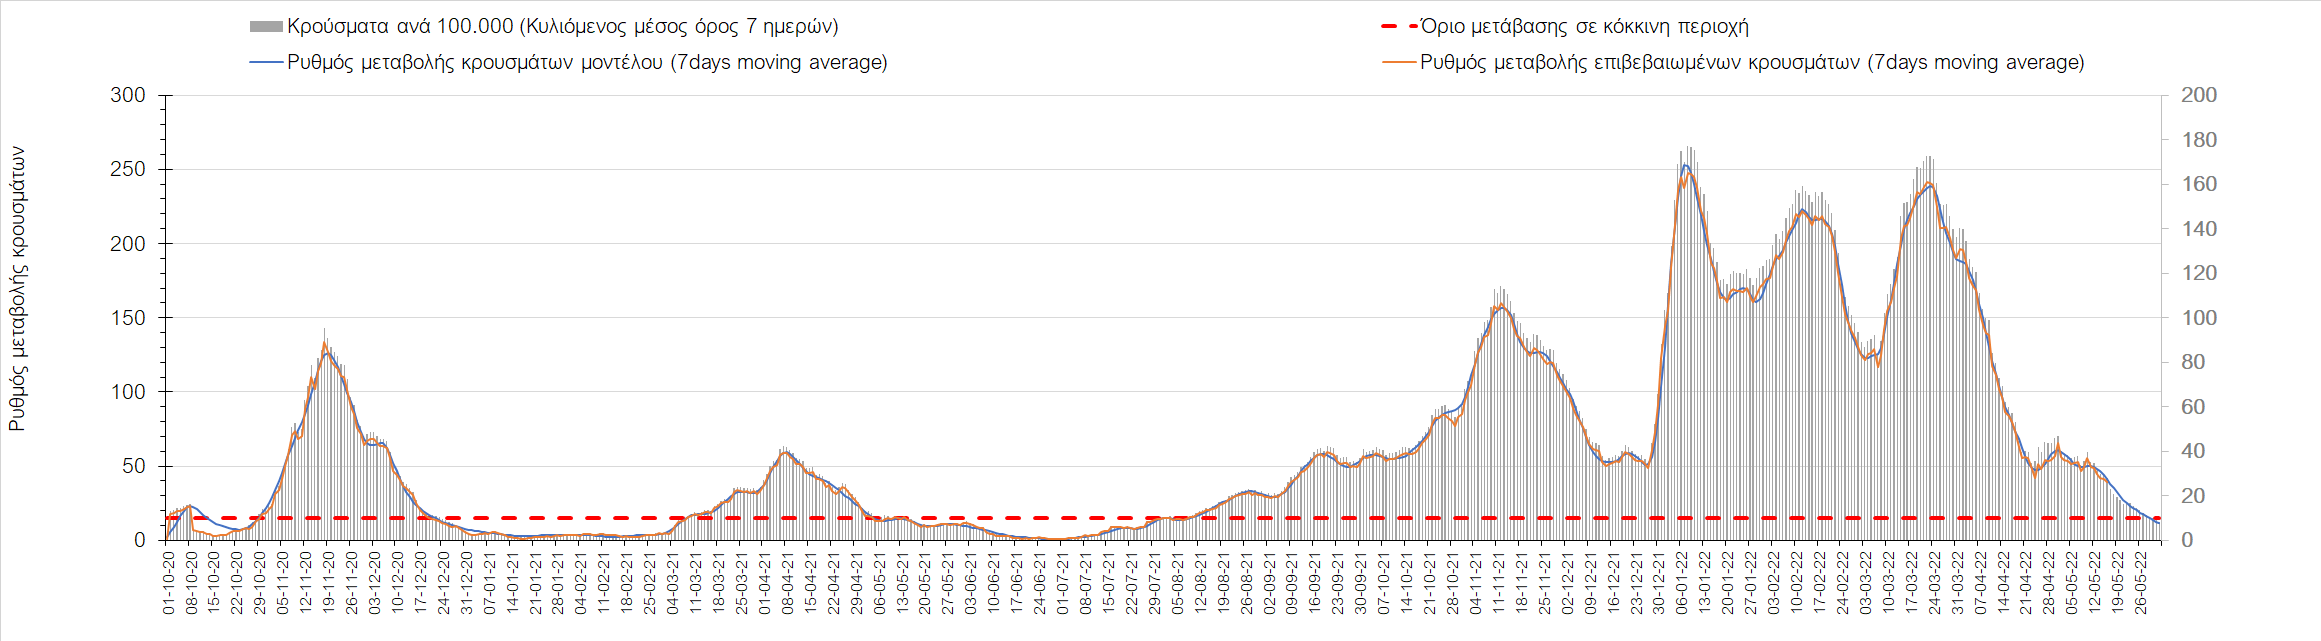2321x641 pixels.
Task: Click the gray bar legend swatch for Κρούσματα ανά 100.000
Action: tap(266, 27)
